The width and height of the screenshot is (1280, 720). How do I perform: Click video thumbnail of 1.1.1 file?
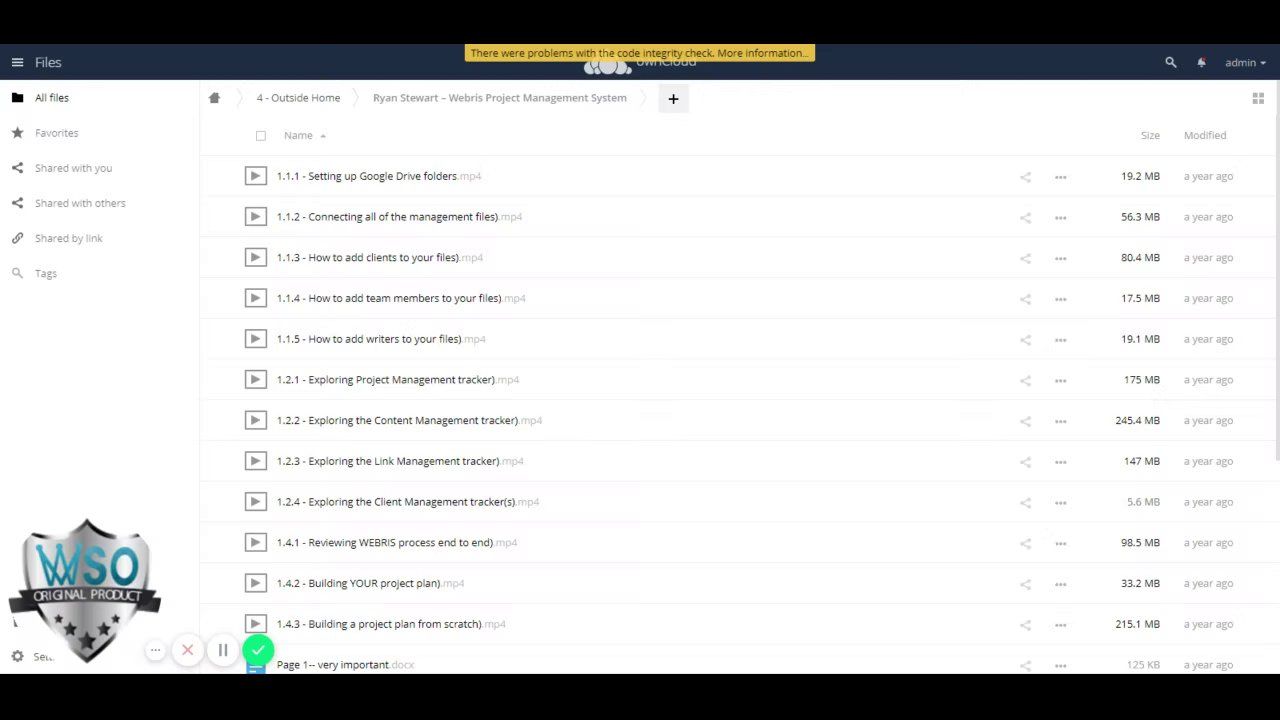[255, 176]
